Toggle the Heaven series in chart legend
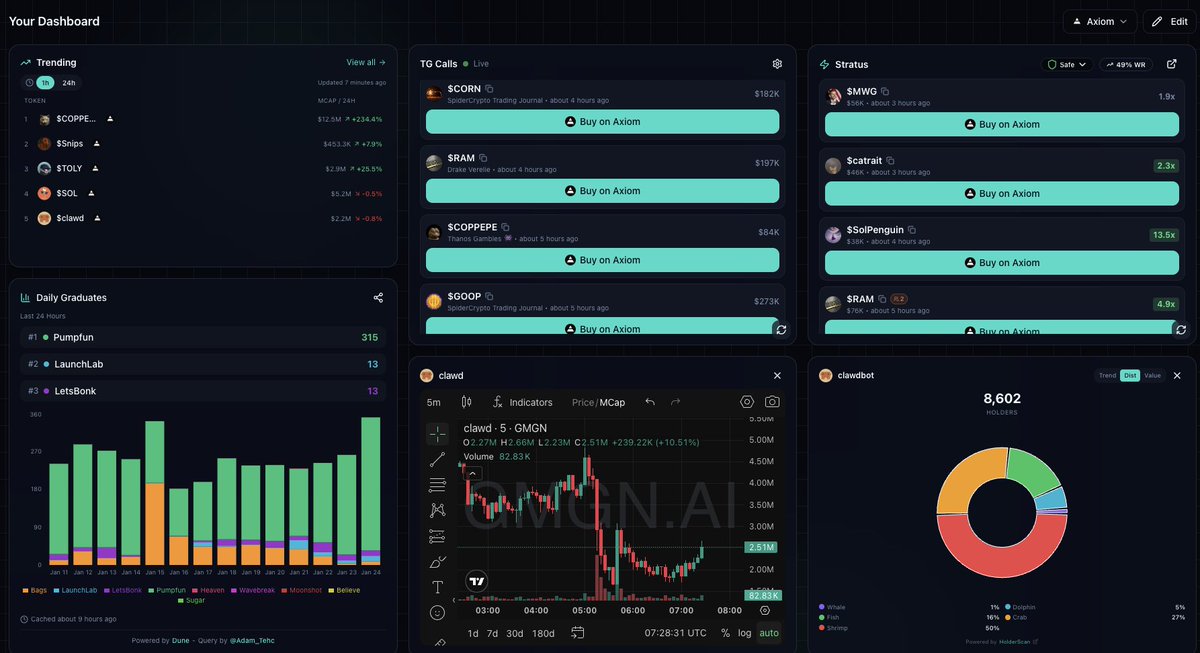 [x=207, y=590]
